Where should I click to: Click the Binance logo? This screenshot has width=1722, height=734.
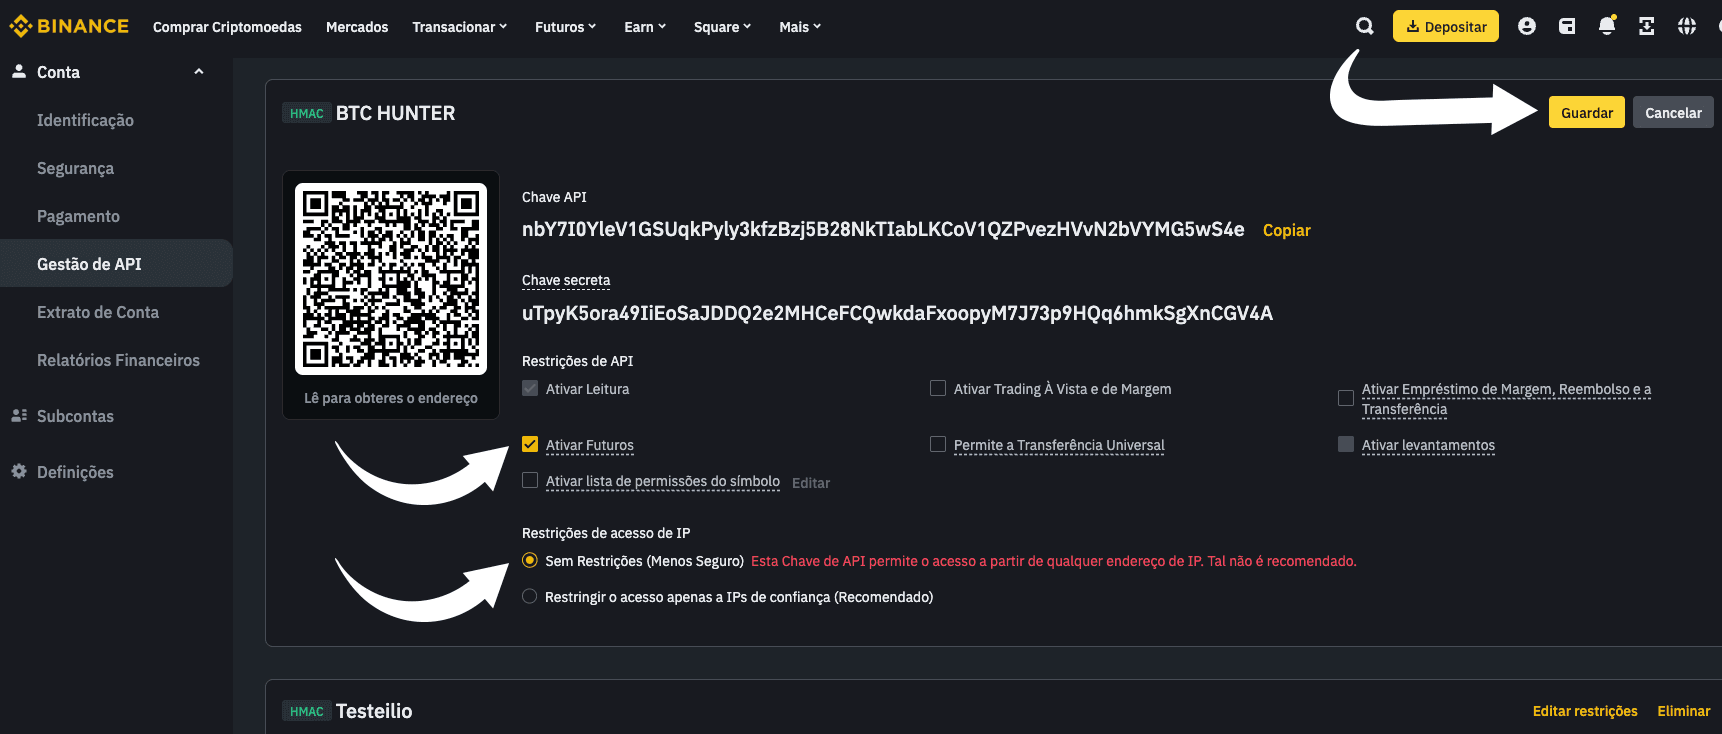point(69,26)
